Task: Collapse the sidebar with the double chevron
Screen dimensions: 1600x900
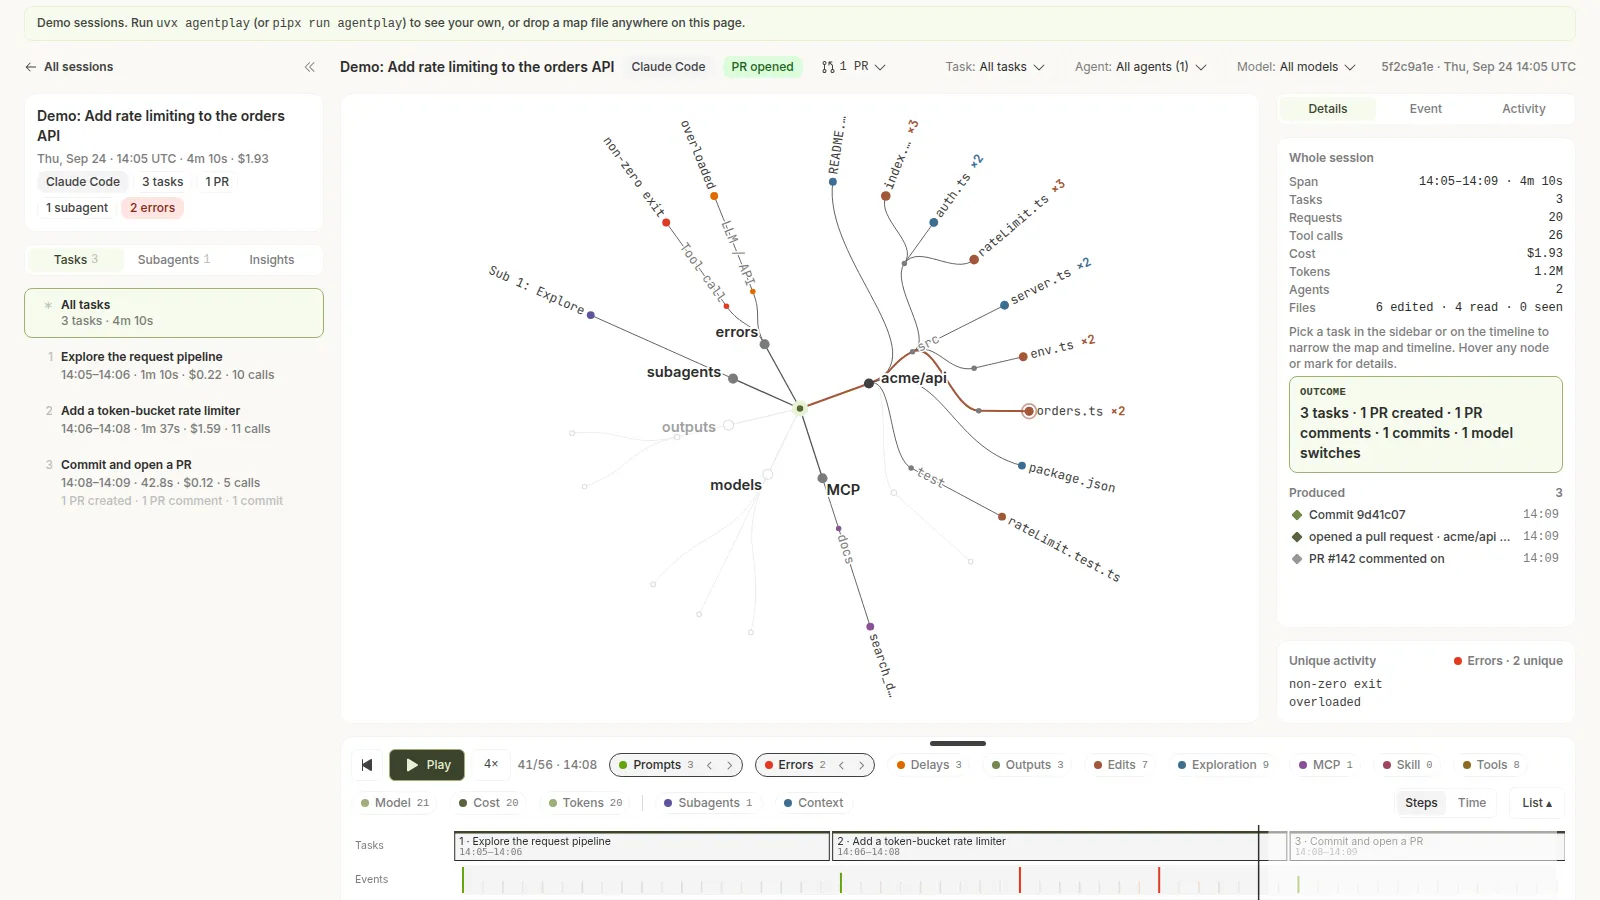Action: (x=310, y=67)
